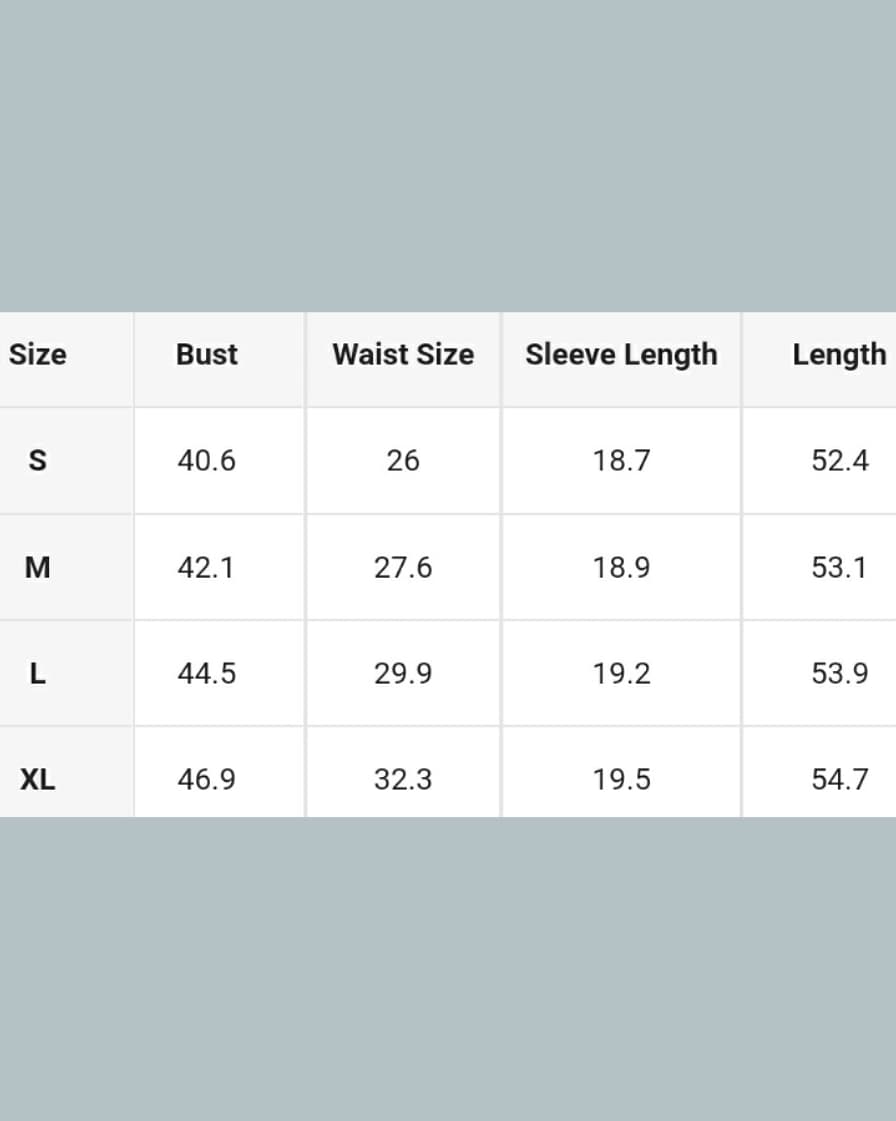Select the waist size cell showing 26
896x1121 pixels.
pyautogui.click(x=403, y=461)
